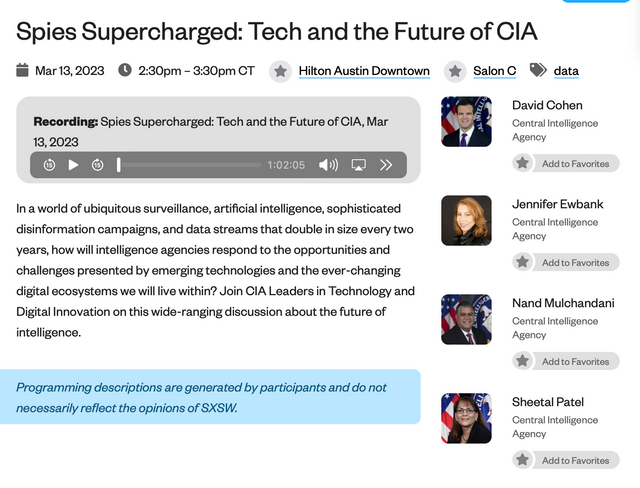This screenshot has height=488, width=640.
Task: Skip forward 15 seconds in the recording
Action: pyautogui.click(x=97, y=165)
